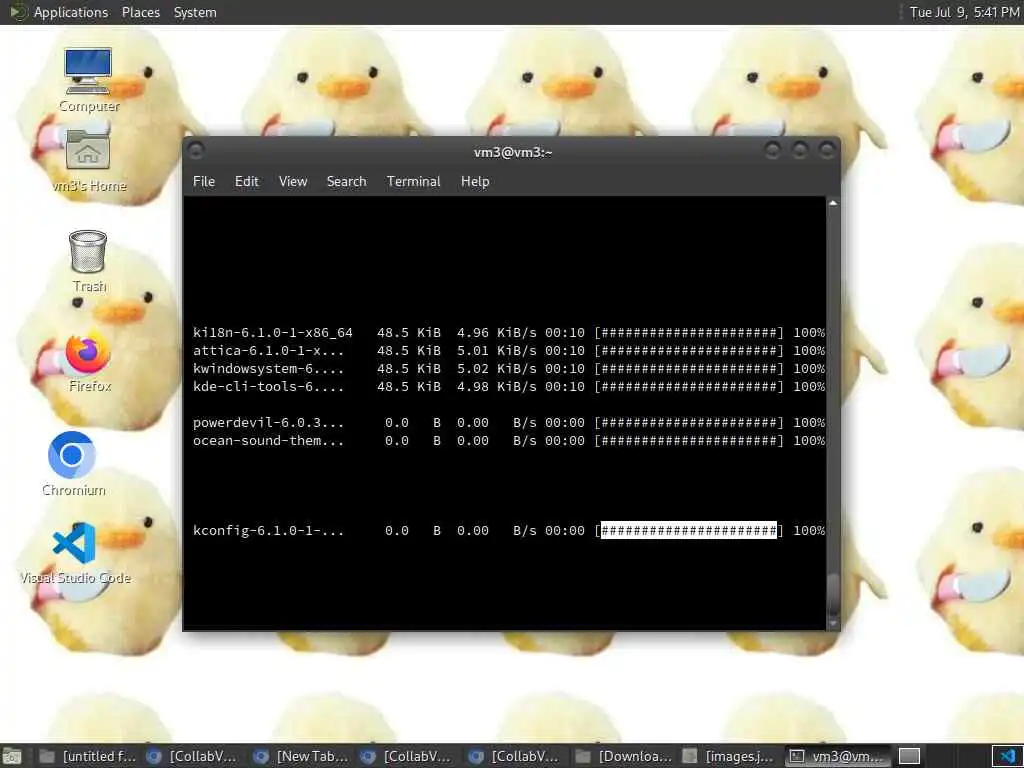Open the Trash desktop icon

[88, 261]
